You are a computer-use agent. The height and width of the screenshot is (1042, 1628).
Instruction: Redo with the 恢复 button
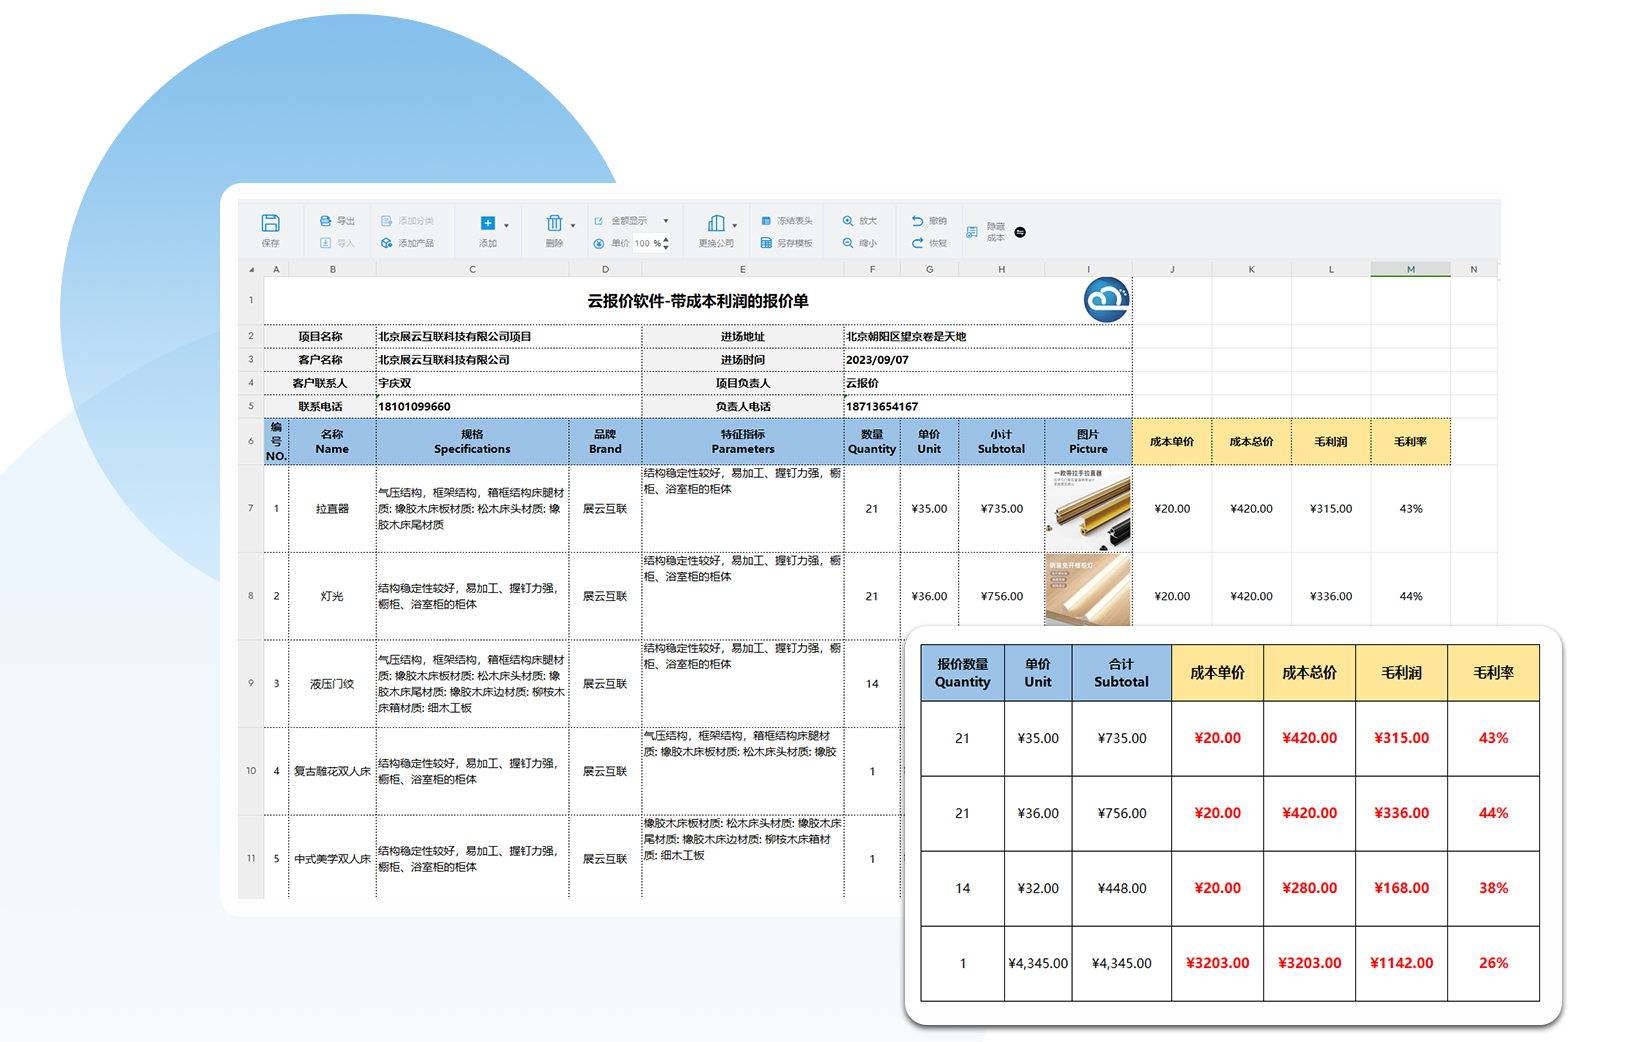tap(929, 243)
